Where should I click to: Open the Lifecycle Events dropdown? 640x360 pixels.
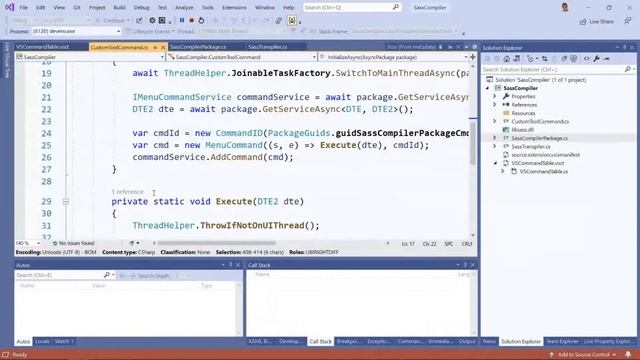152,31
